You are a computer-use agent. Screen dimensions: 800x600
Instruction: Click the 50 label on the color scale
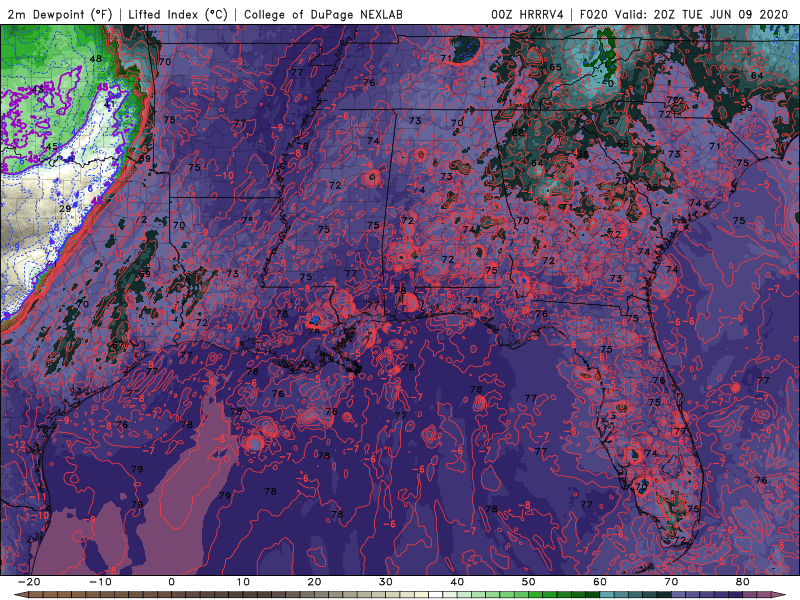[x=529, y=582]
